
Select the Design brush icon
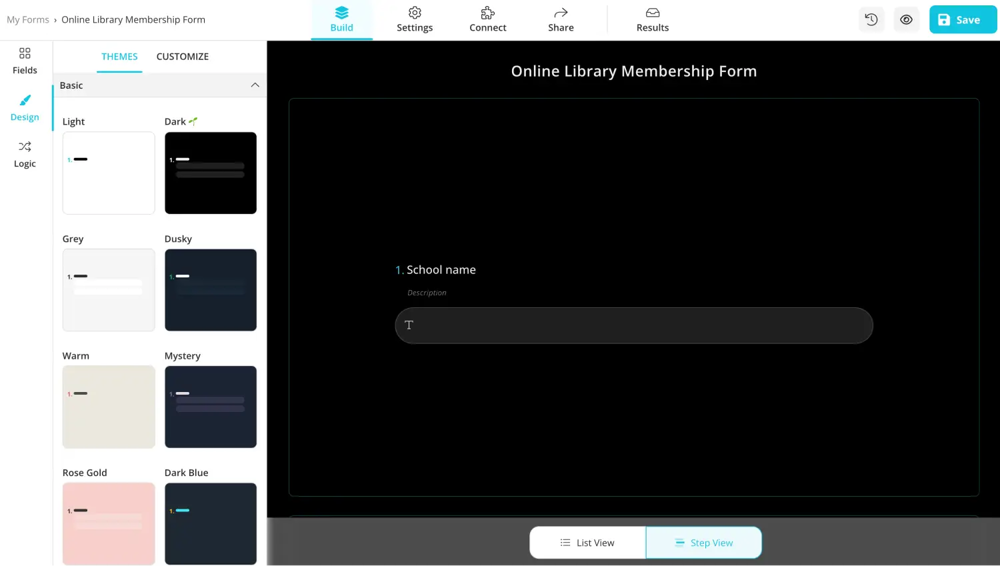[x=25, y=100]
